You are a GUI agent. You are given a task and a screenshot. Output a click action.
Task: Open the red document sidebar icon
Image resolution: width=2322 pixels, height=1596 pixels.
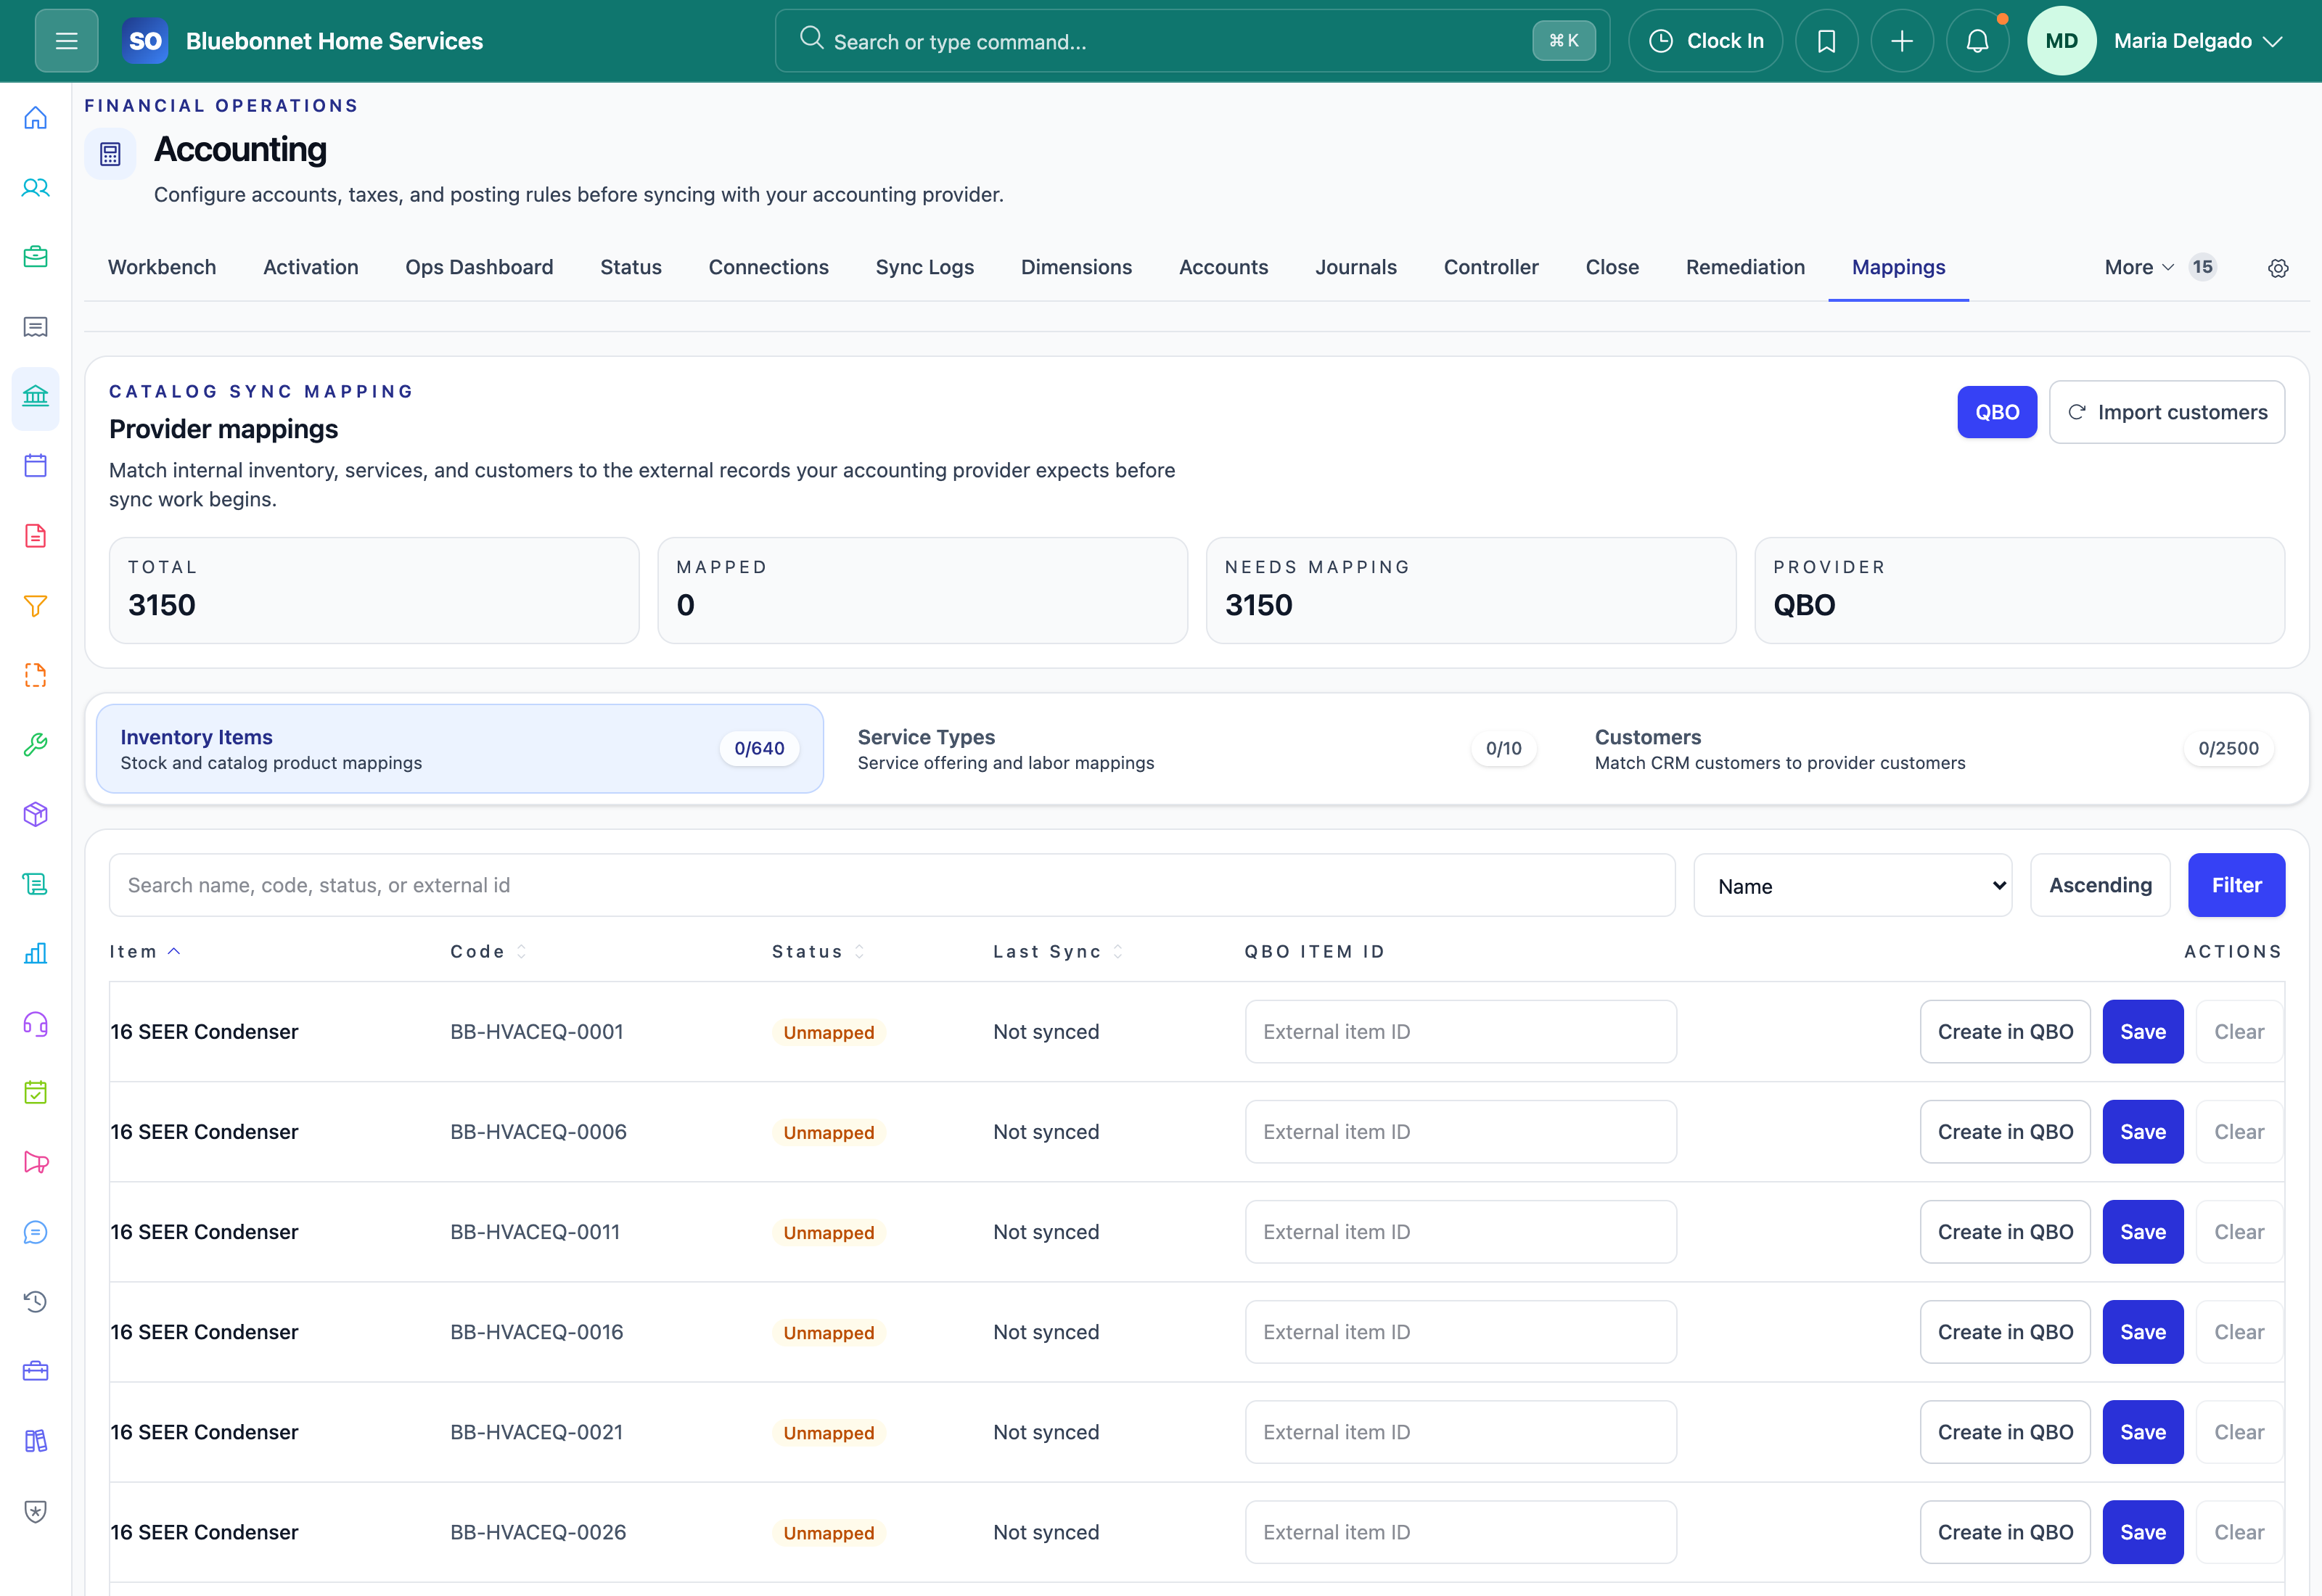tap(36, 536)
